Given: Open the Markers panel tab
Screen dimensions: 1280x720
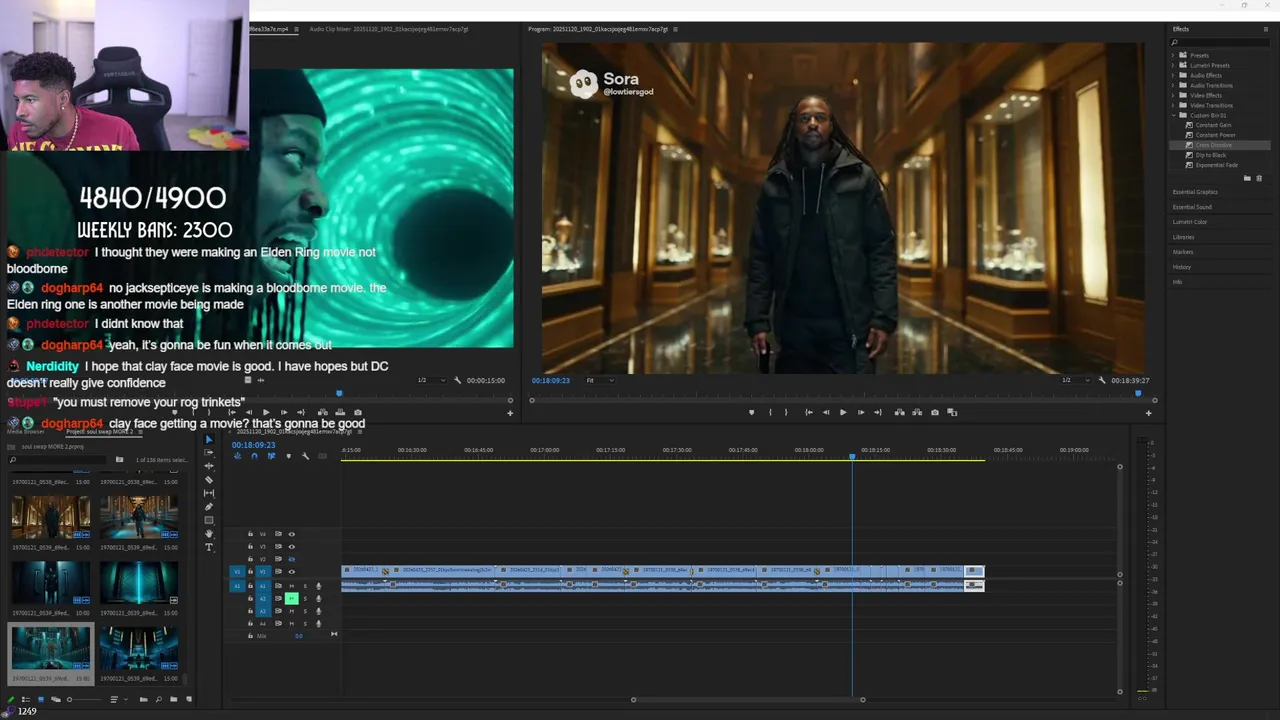Looking at the screenshot, I should pyautogui.click(x=1183, y=252).
